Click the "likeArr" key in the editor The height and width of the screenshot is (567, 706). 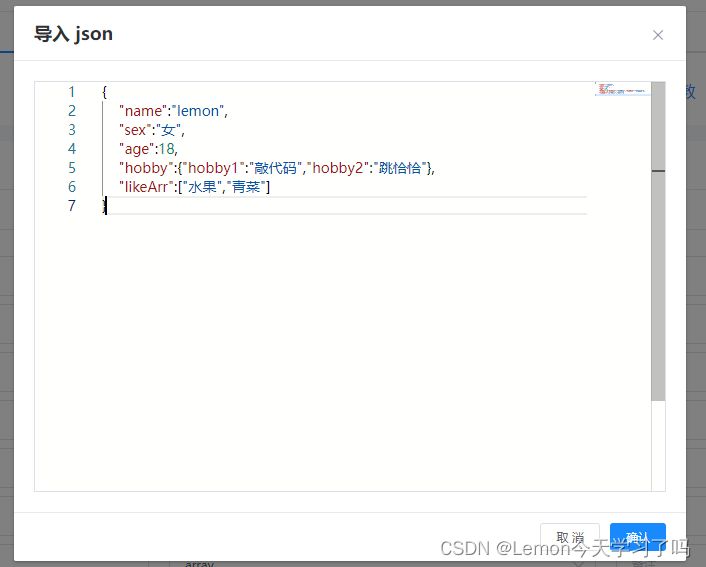(x=148, y=187)
